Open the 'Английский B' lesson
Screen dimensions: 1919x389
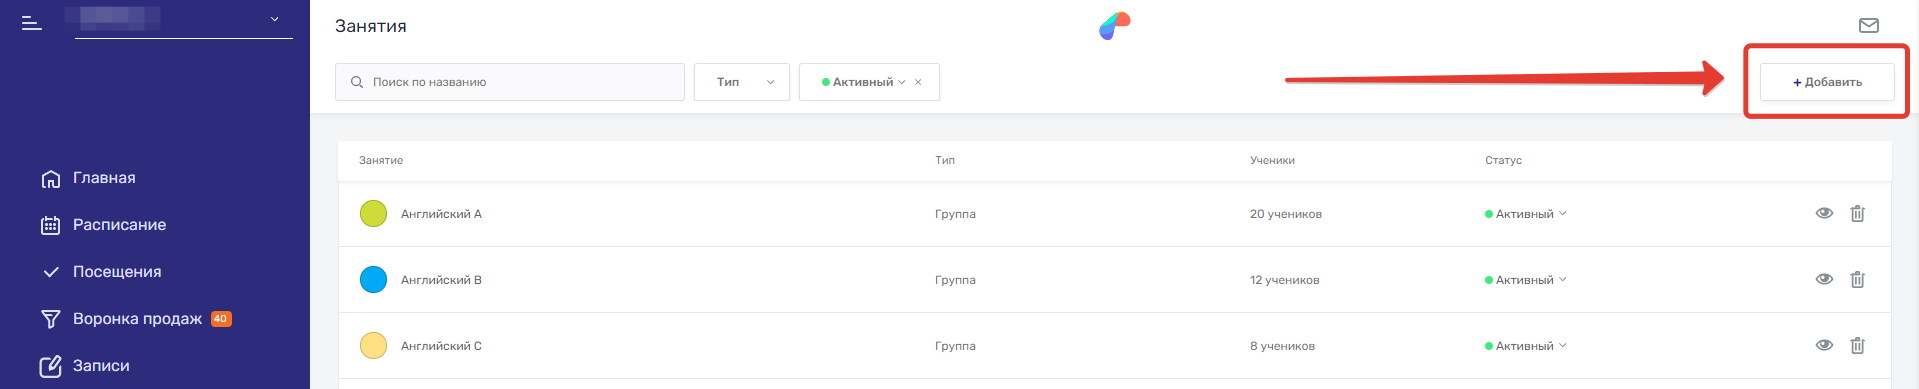click(x=441, y=280)
